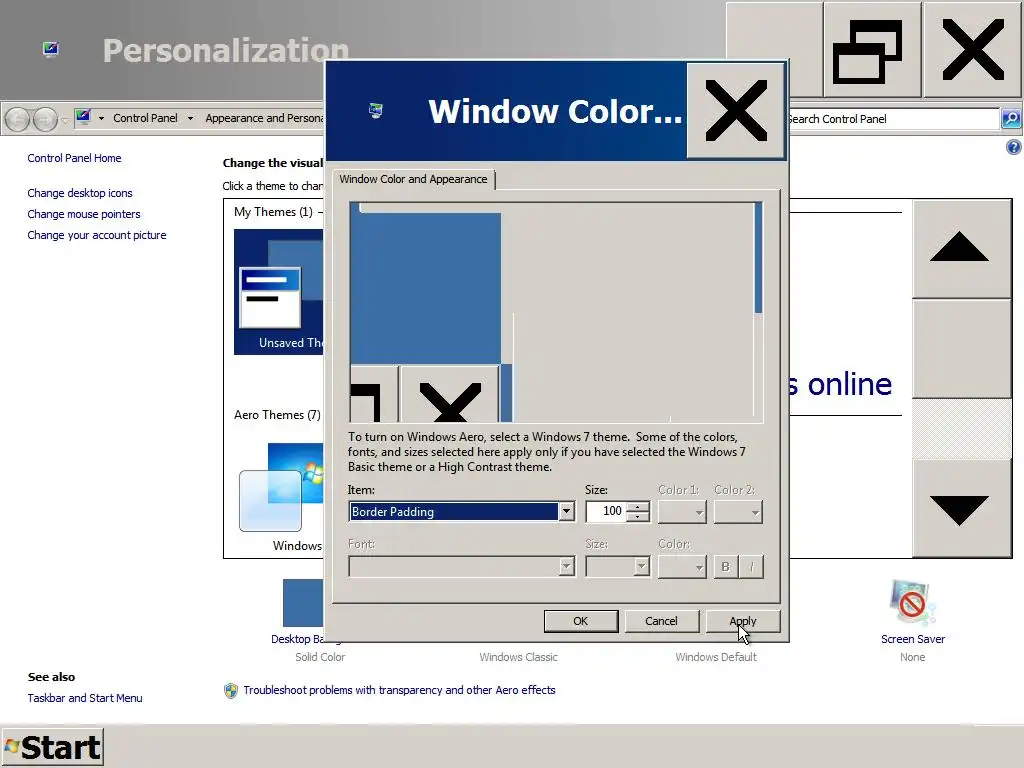The height and width of the screenshot is (768, 1024).
Task: Click the theme list scroll down arrow
Action: 961,509
